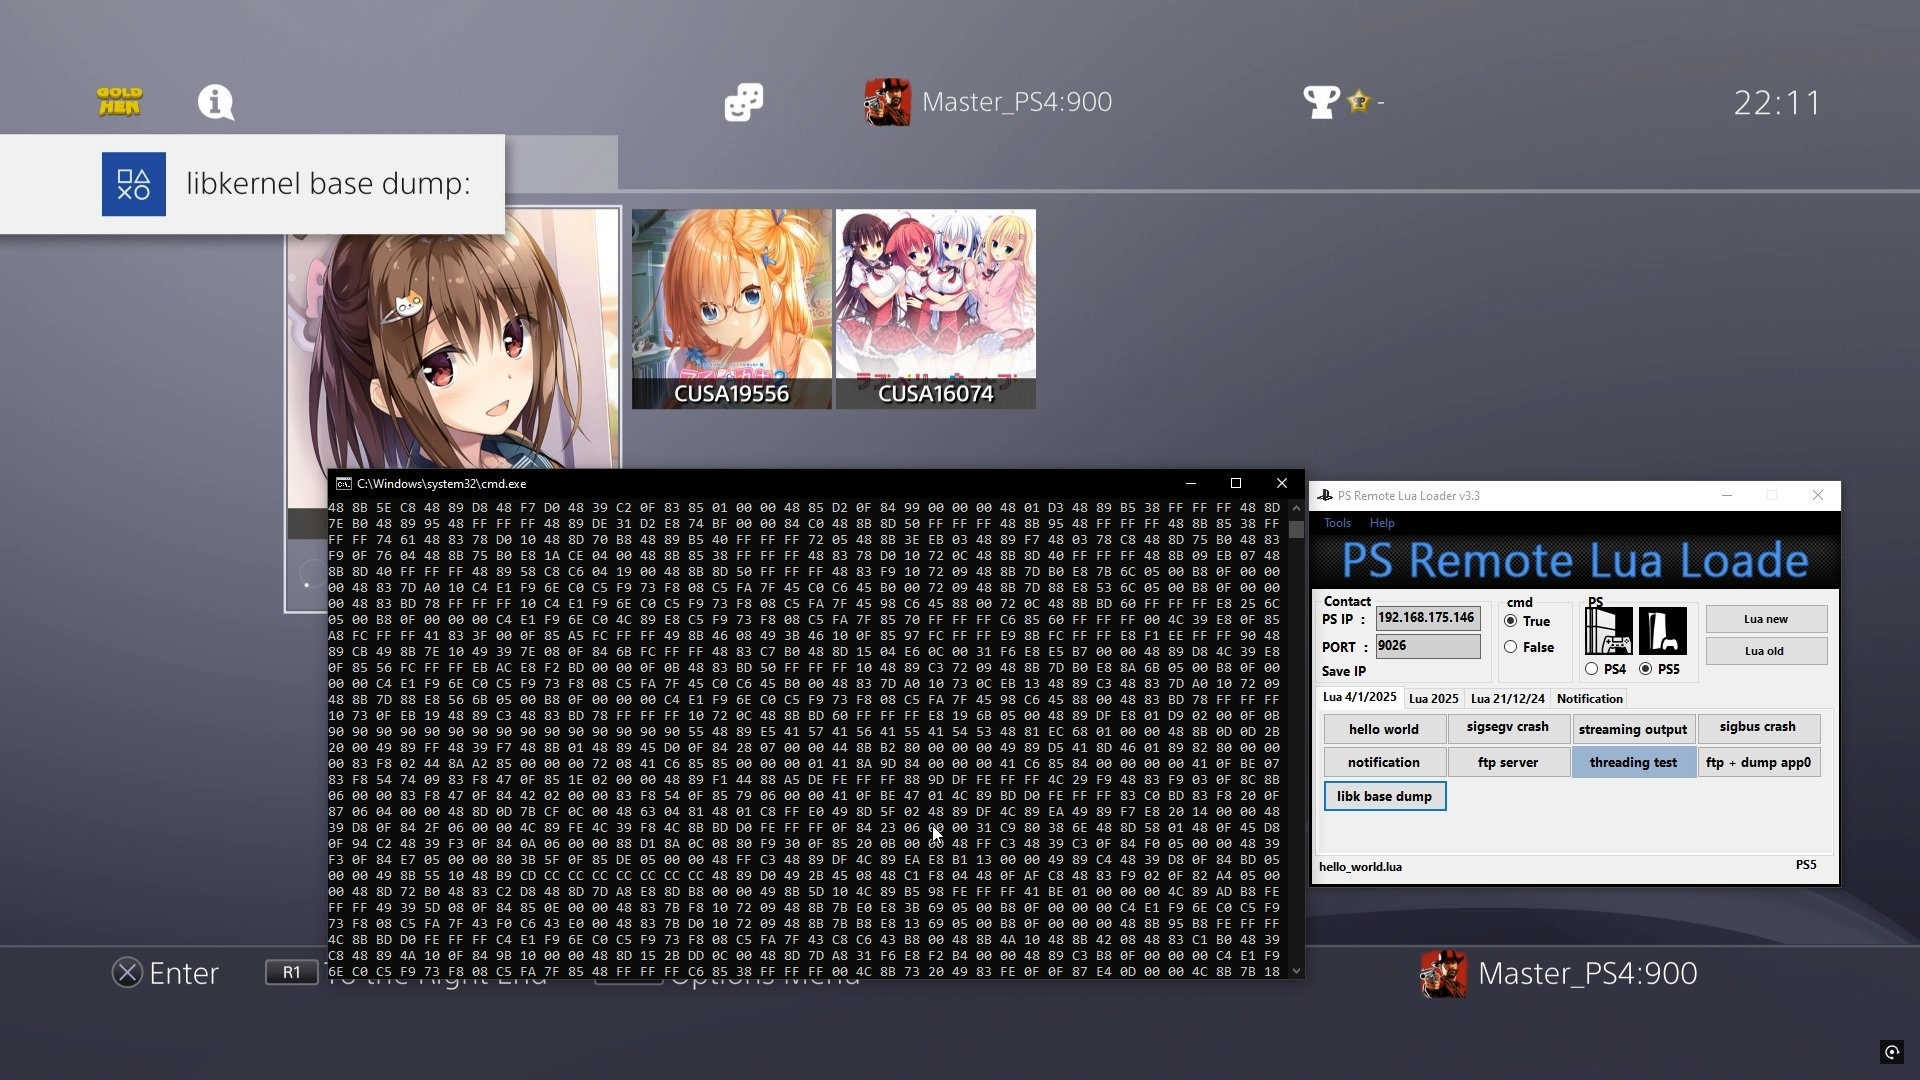Select Master_PS4:900 profile in top bar
This screenshot has width=1920, height=1080.
(988, 102)
